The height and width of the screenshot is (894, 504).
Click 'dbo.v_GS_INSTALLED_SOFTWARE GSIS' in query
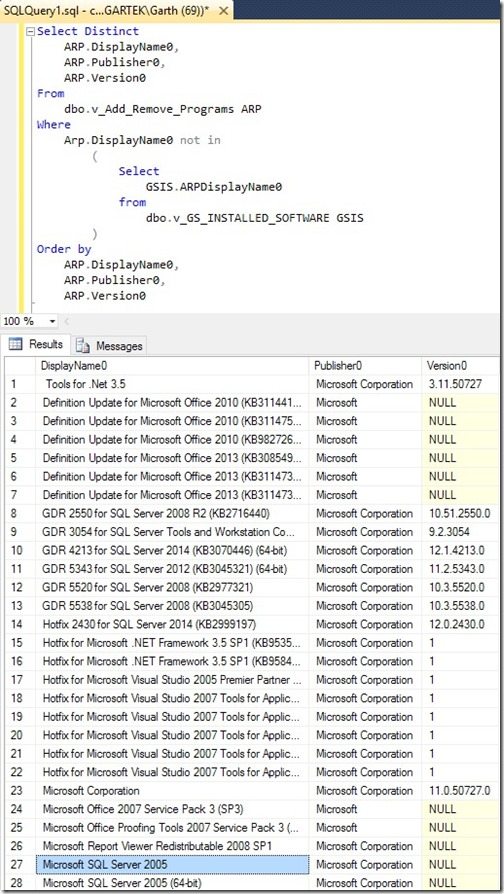pos(254,218)
